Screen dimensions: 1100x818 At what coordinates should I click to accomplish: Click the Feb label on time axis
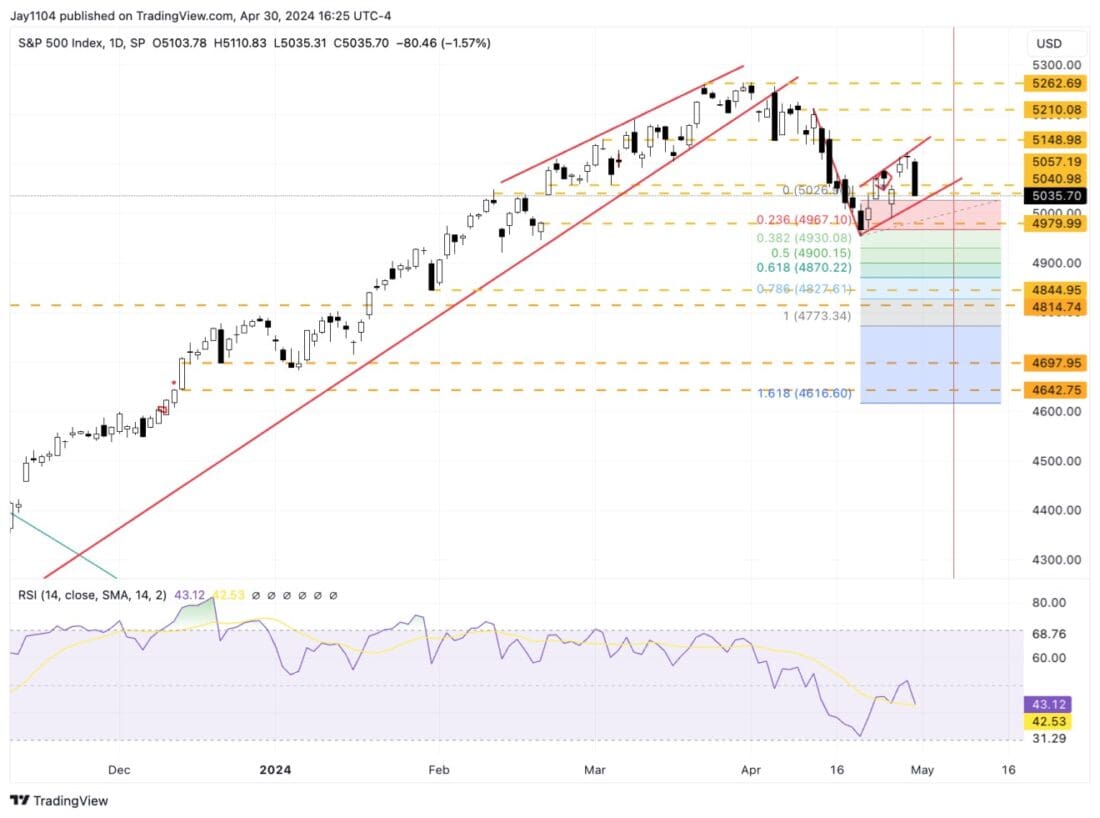point(438,770)
